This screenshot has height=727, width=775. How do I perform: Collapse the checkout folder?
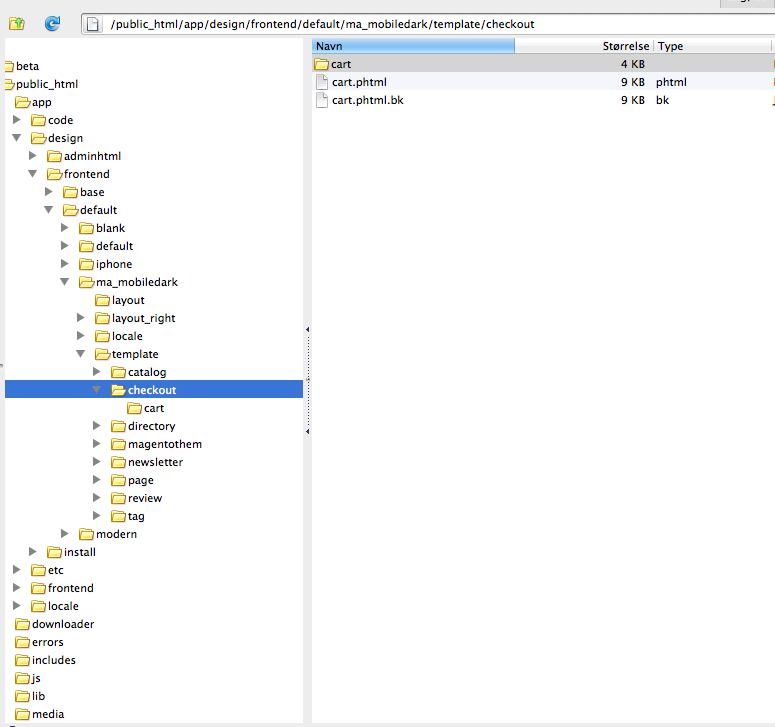coord(97,390)
